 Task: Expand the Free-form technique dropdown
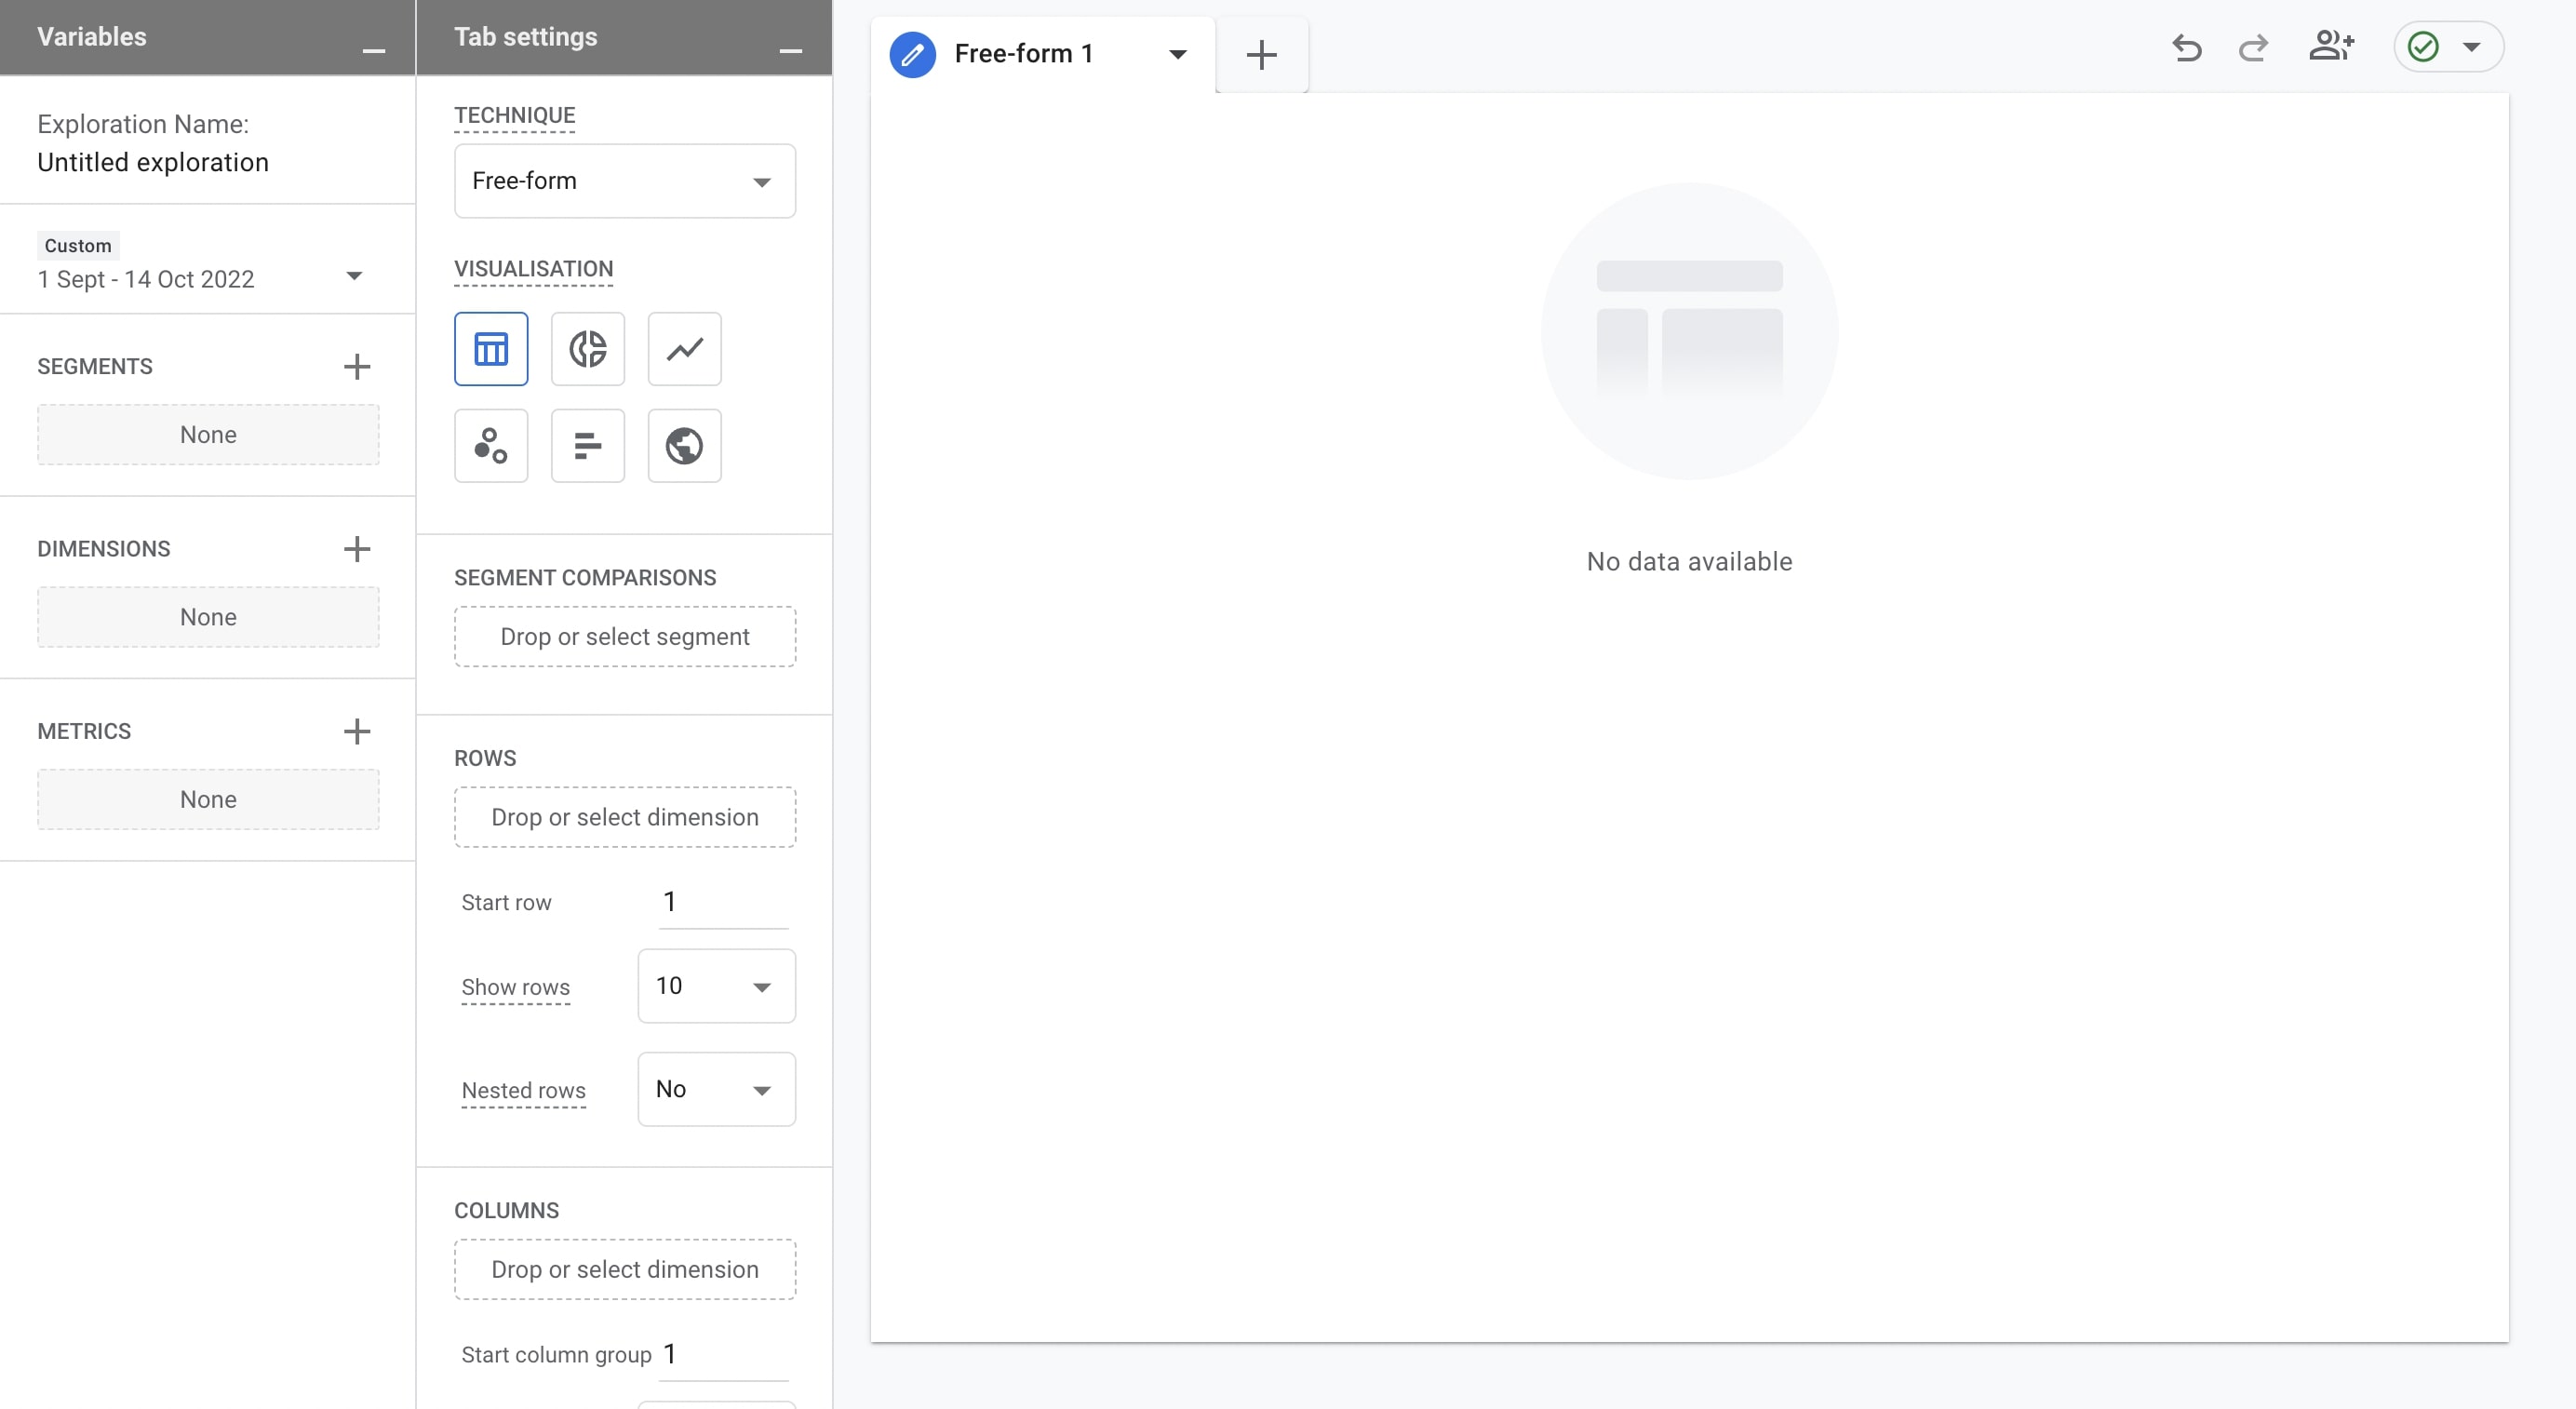click(759, 179)
